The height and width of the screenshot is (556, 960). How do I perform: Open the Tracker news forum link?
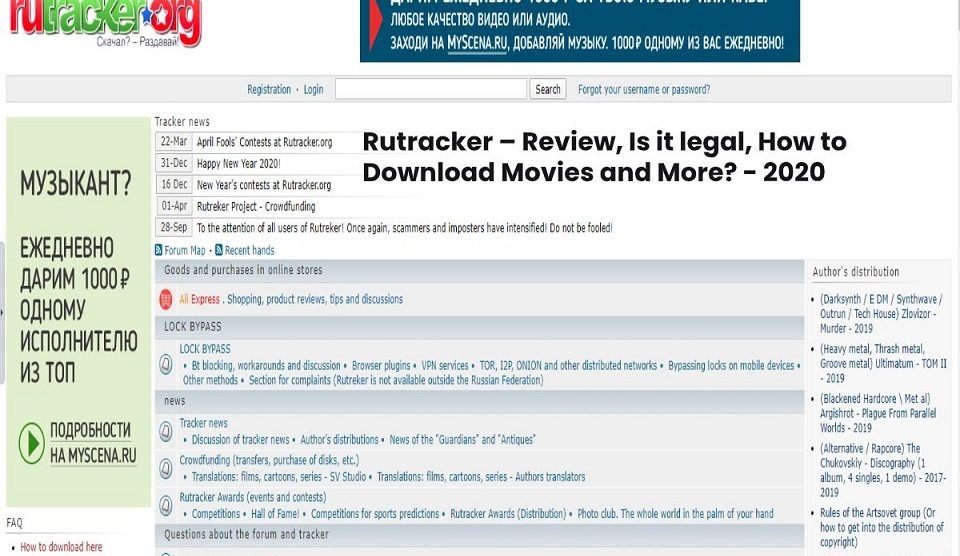[x=203, y=423]
